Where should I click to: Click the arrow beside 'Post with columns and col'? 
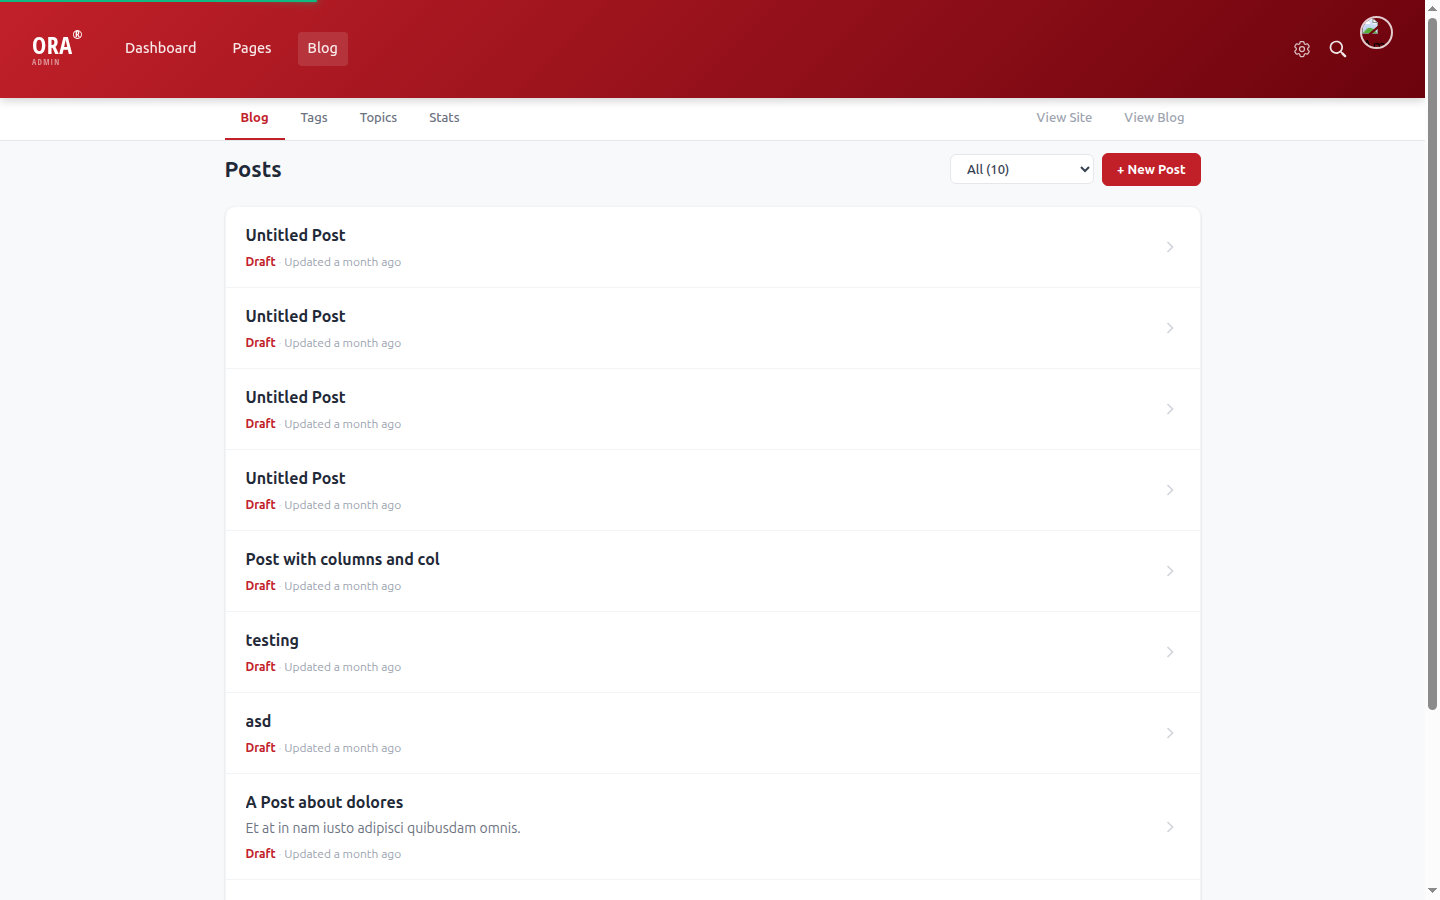(1170, 571)
